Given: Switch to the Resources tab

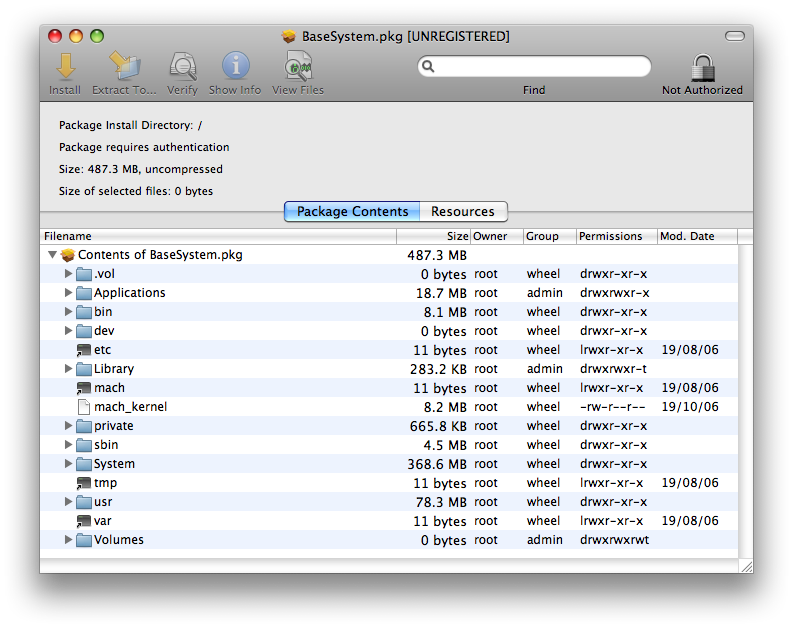Looking at the screenshot, I should pos(462,212).
